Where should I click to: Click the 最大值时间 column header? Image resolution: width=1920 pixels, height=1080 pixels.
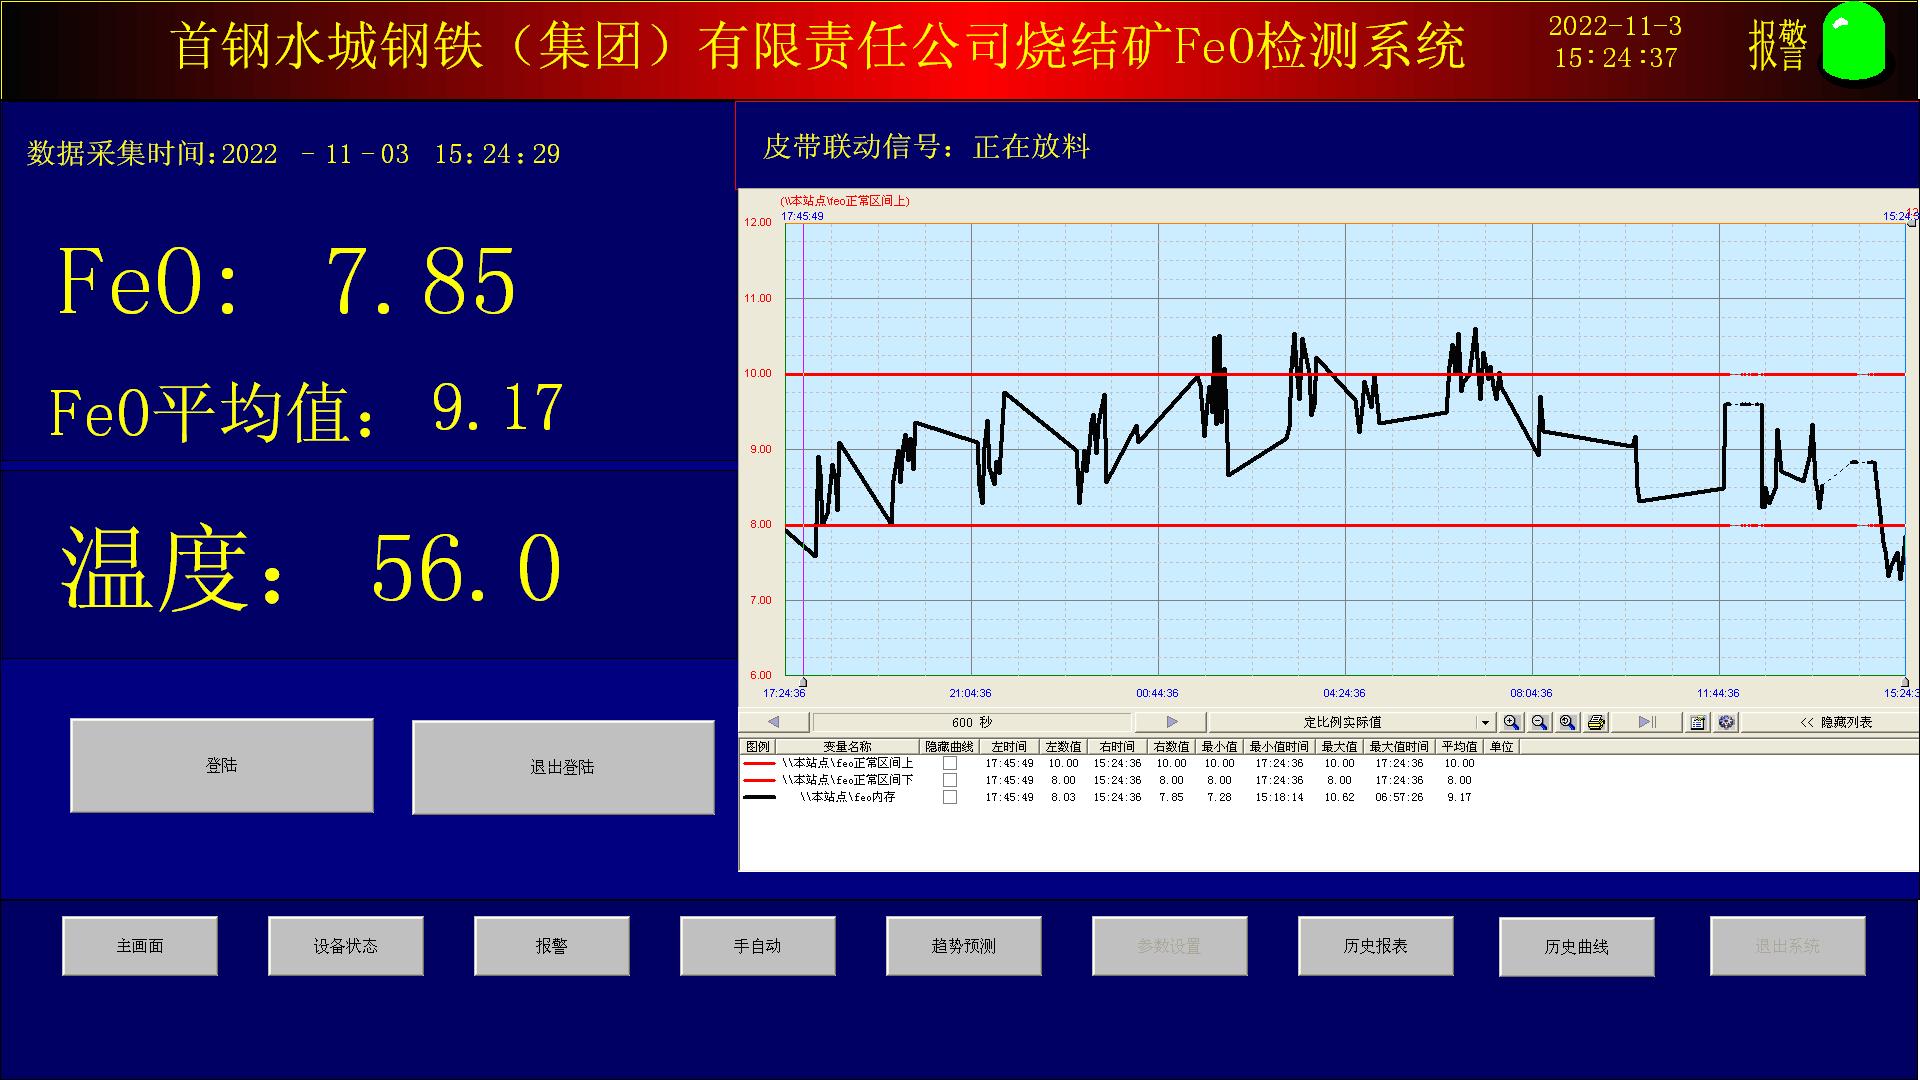(1399, 747)
